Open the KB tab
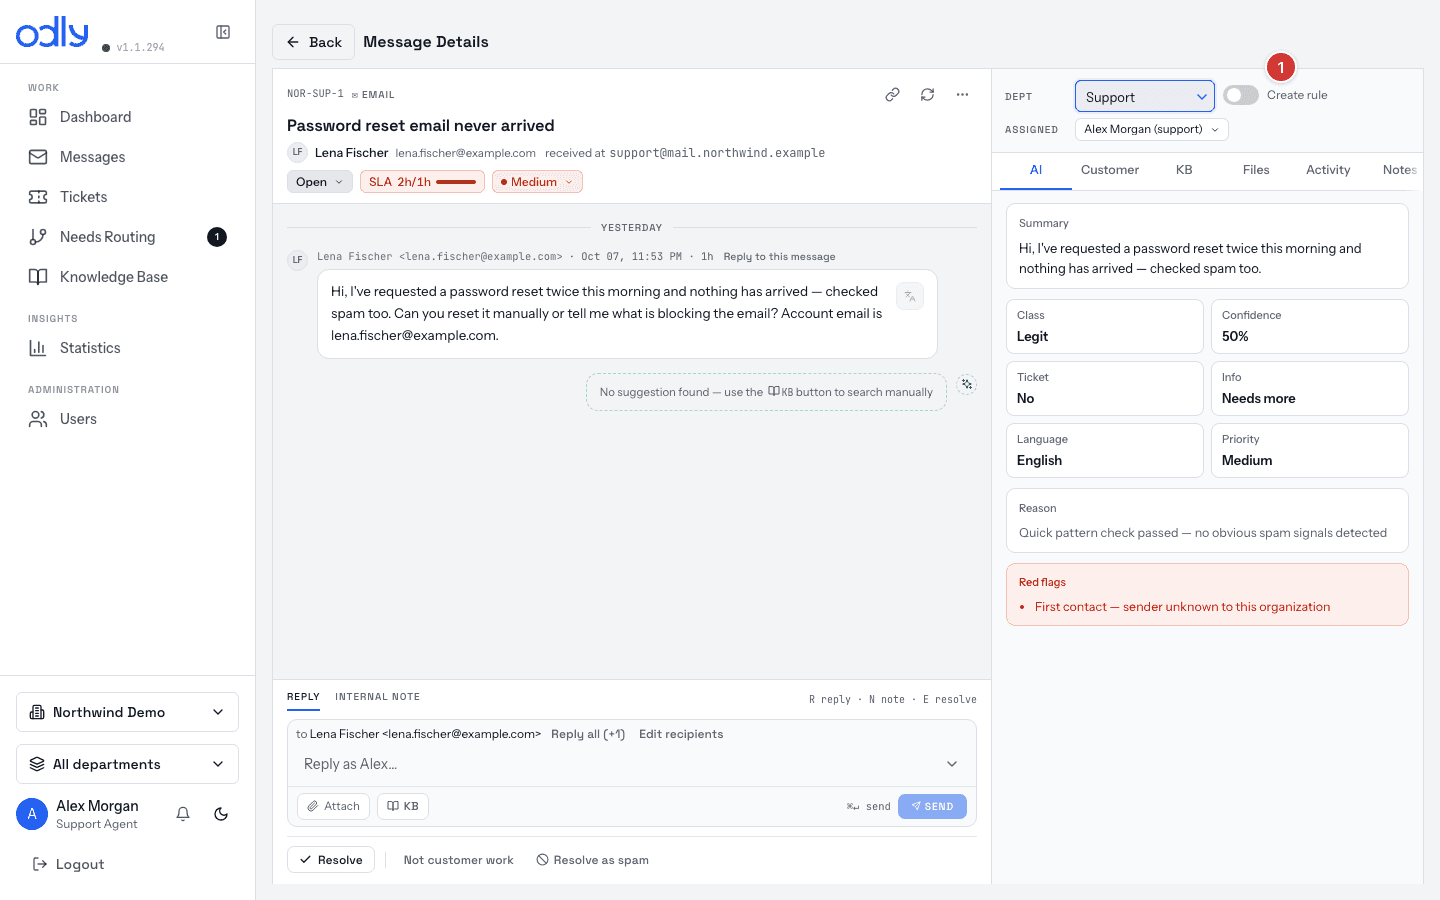This screenshot has width=1440, height=900. point(1184,170)
